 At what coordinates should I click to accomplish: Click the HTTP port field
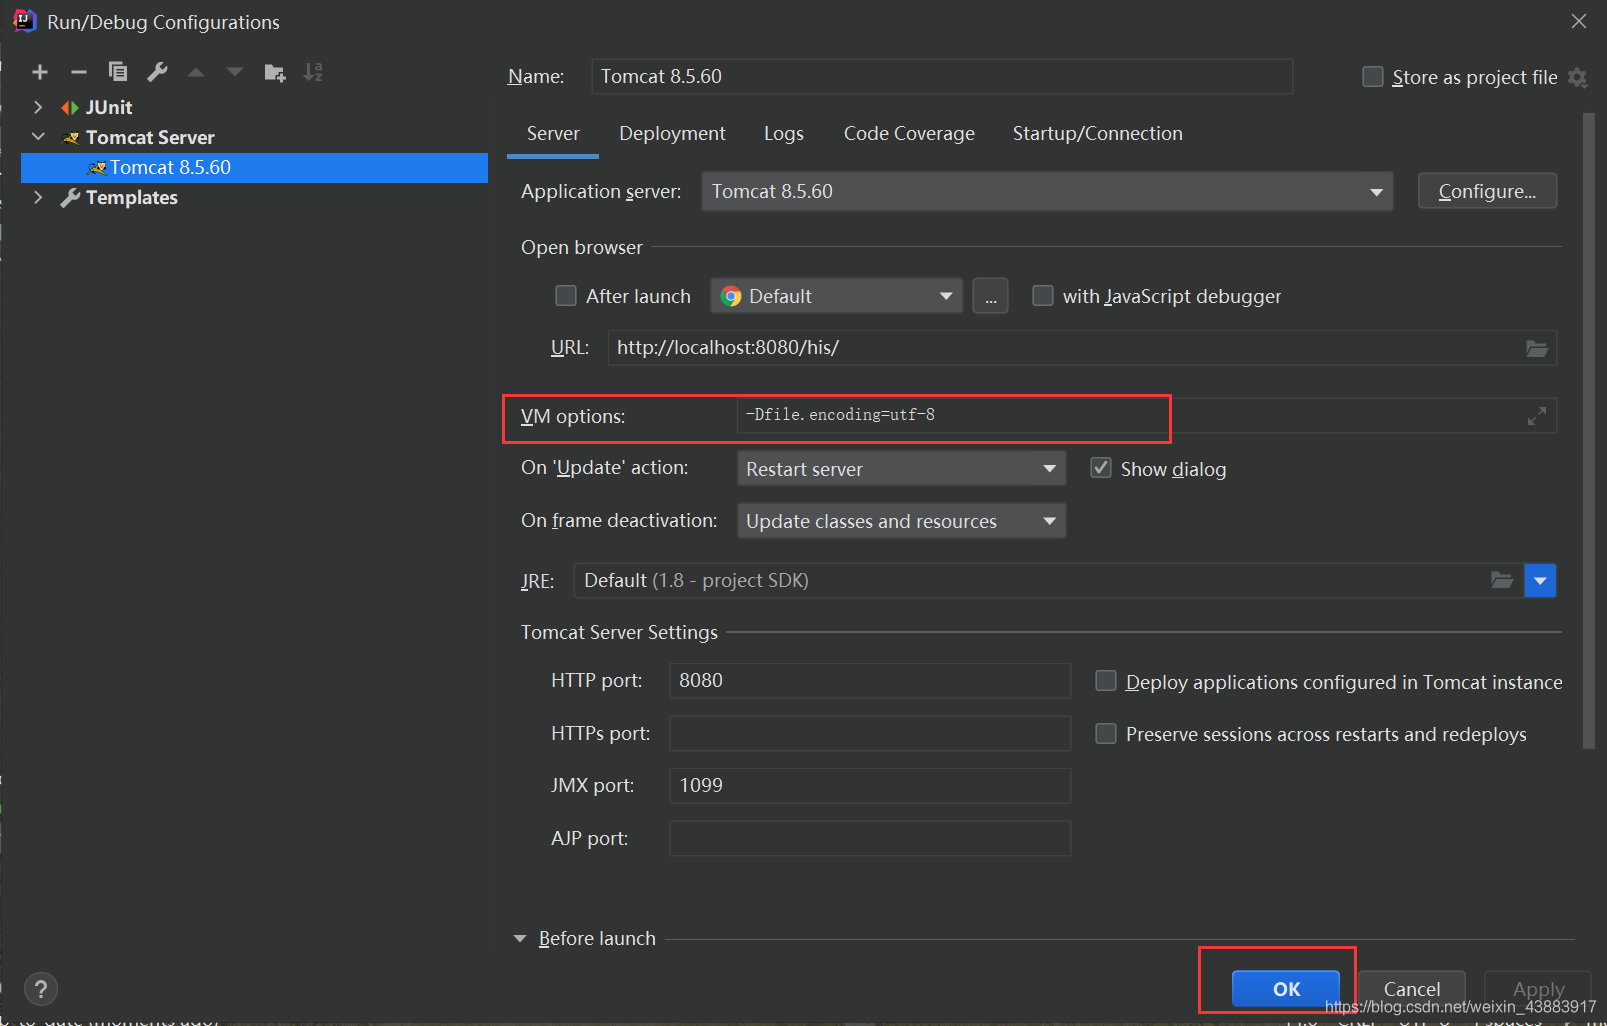click(870, 680)
